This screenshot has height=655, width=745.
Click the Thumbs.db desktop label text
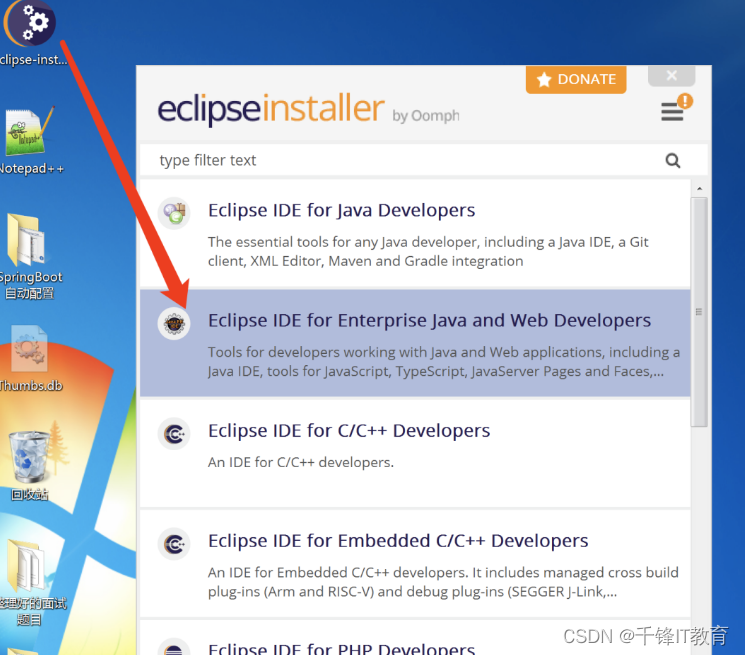tap(31, 385)
